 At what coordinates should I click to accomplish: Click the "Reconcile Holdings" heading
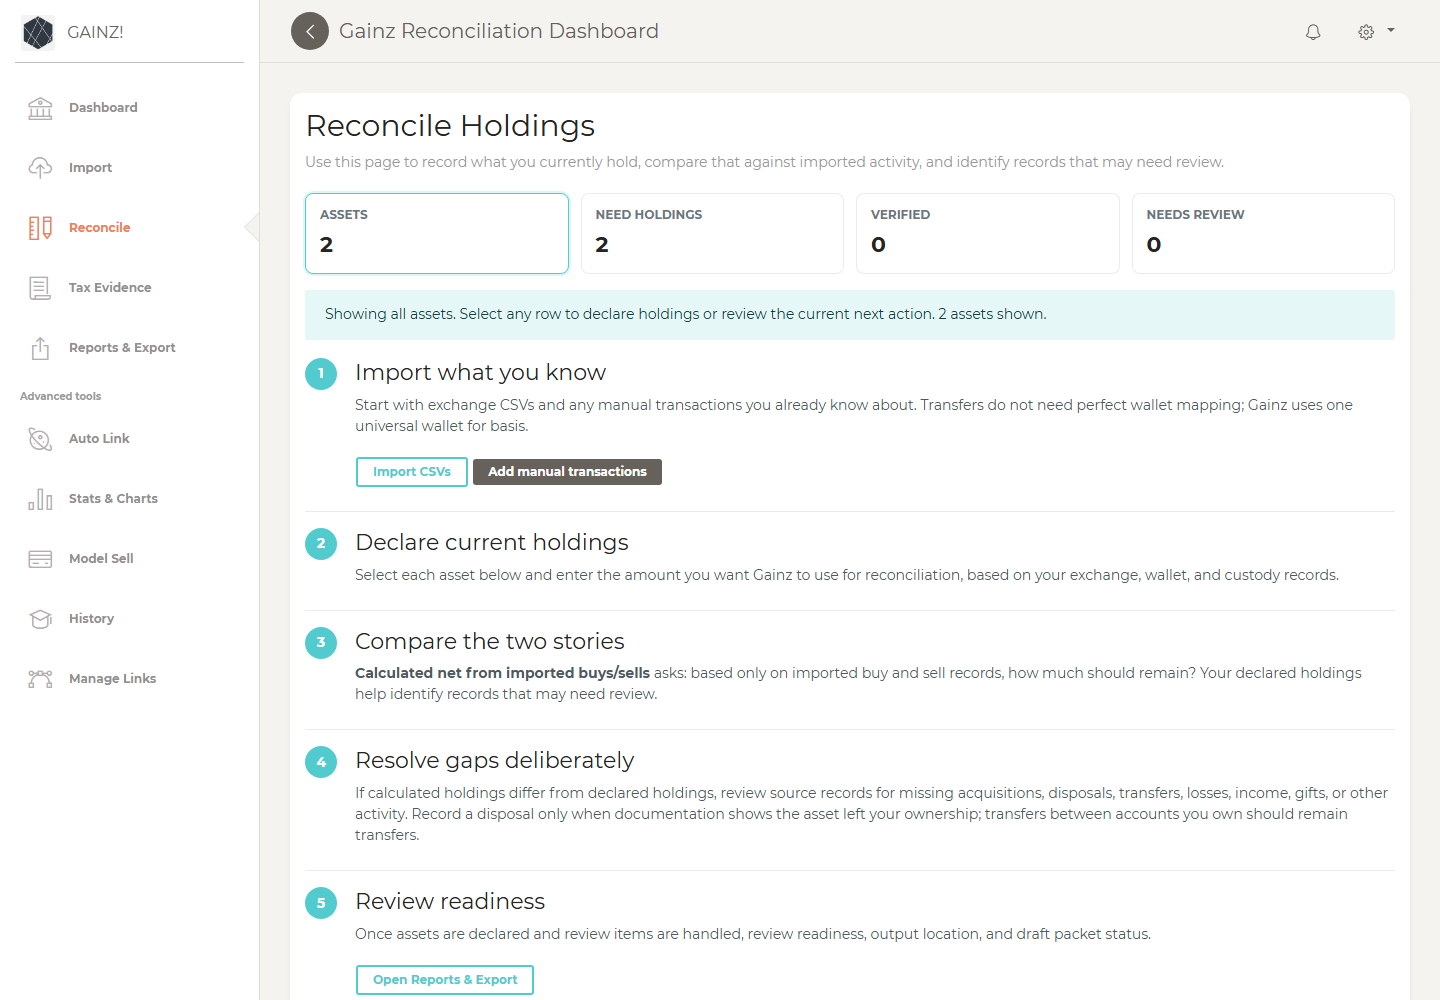click(450, 126)
